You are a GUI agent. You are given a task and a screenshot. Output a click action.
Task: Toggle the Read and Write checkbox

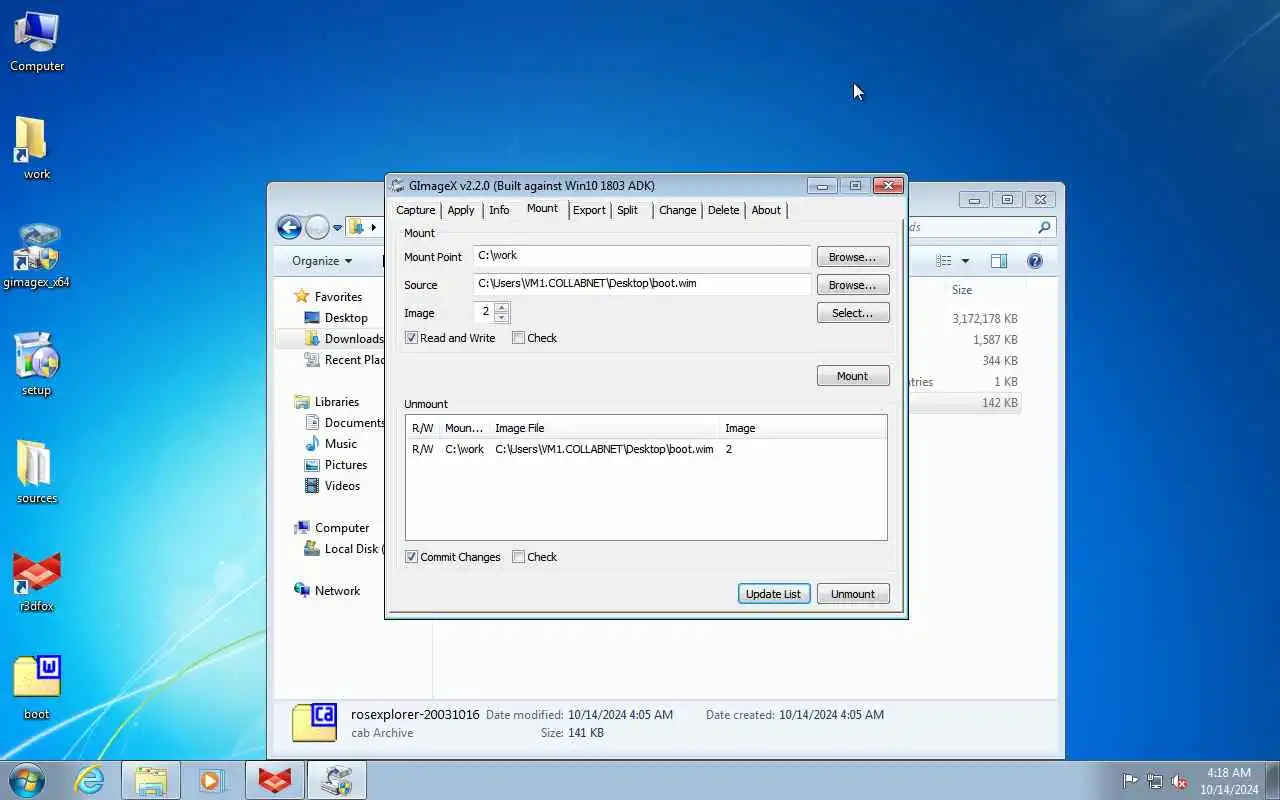pyautogui.click(x=411, y=338)
